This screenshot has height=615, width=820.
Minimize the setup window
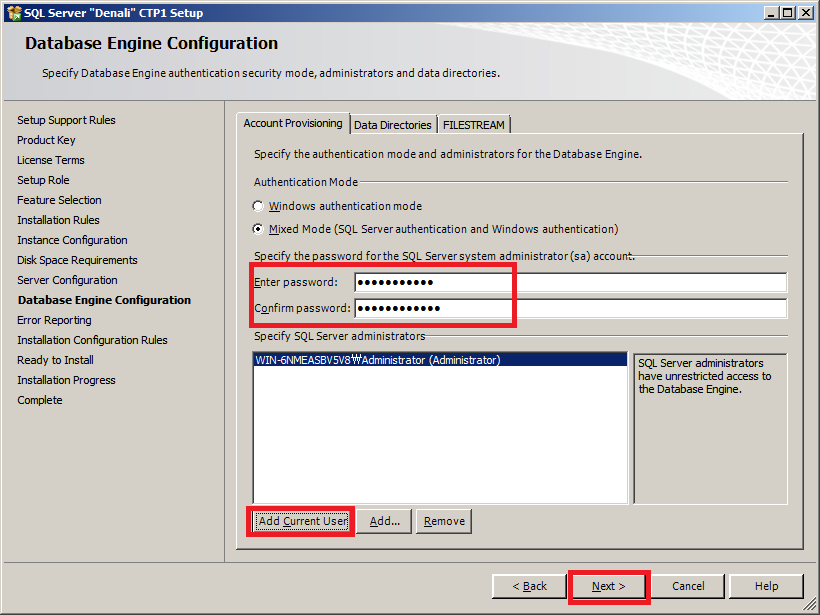click(770, 13)
